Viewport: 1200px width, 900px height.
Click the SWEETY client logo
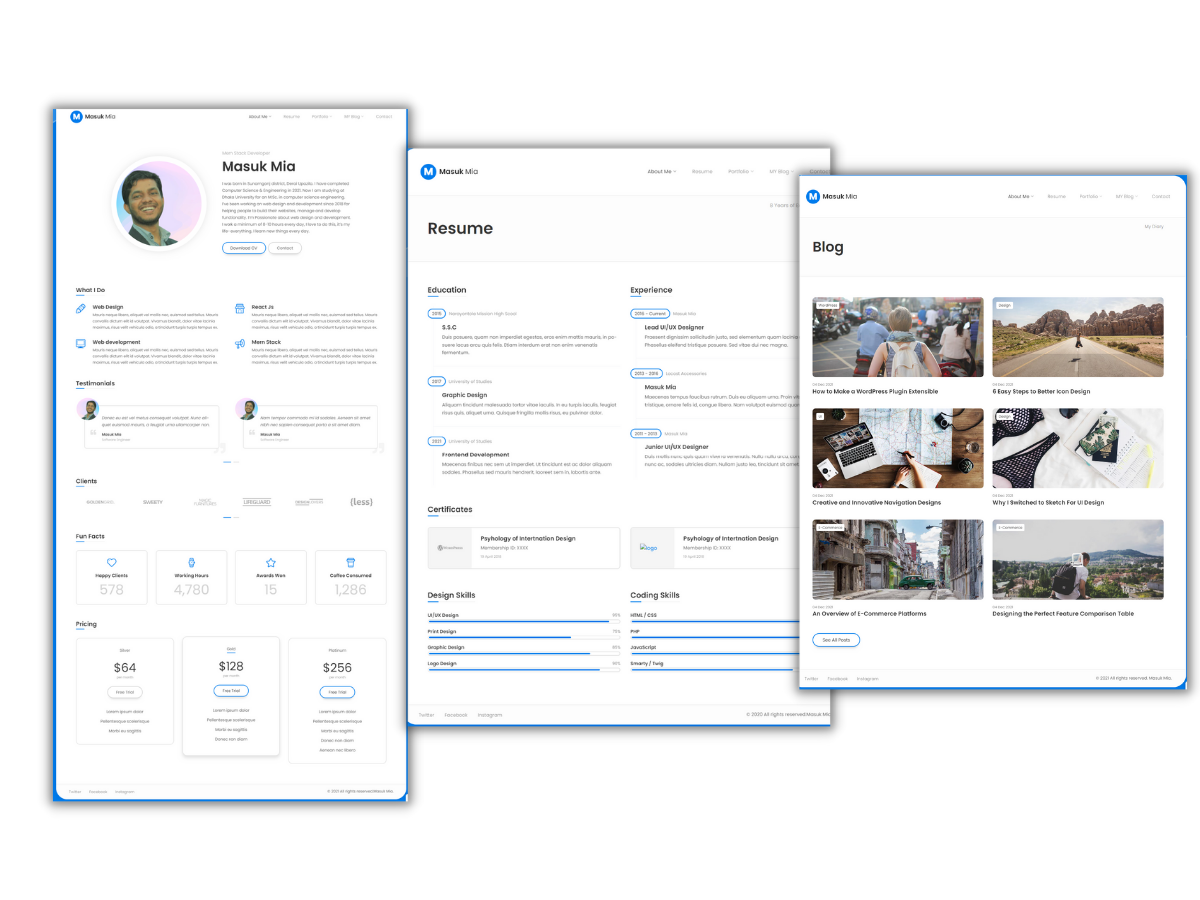click(x=153, y=502)
